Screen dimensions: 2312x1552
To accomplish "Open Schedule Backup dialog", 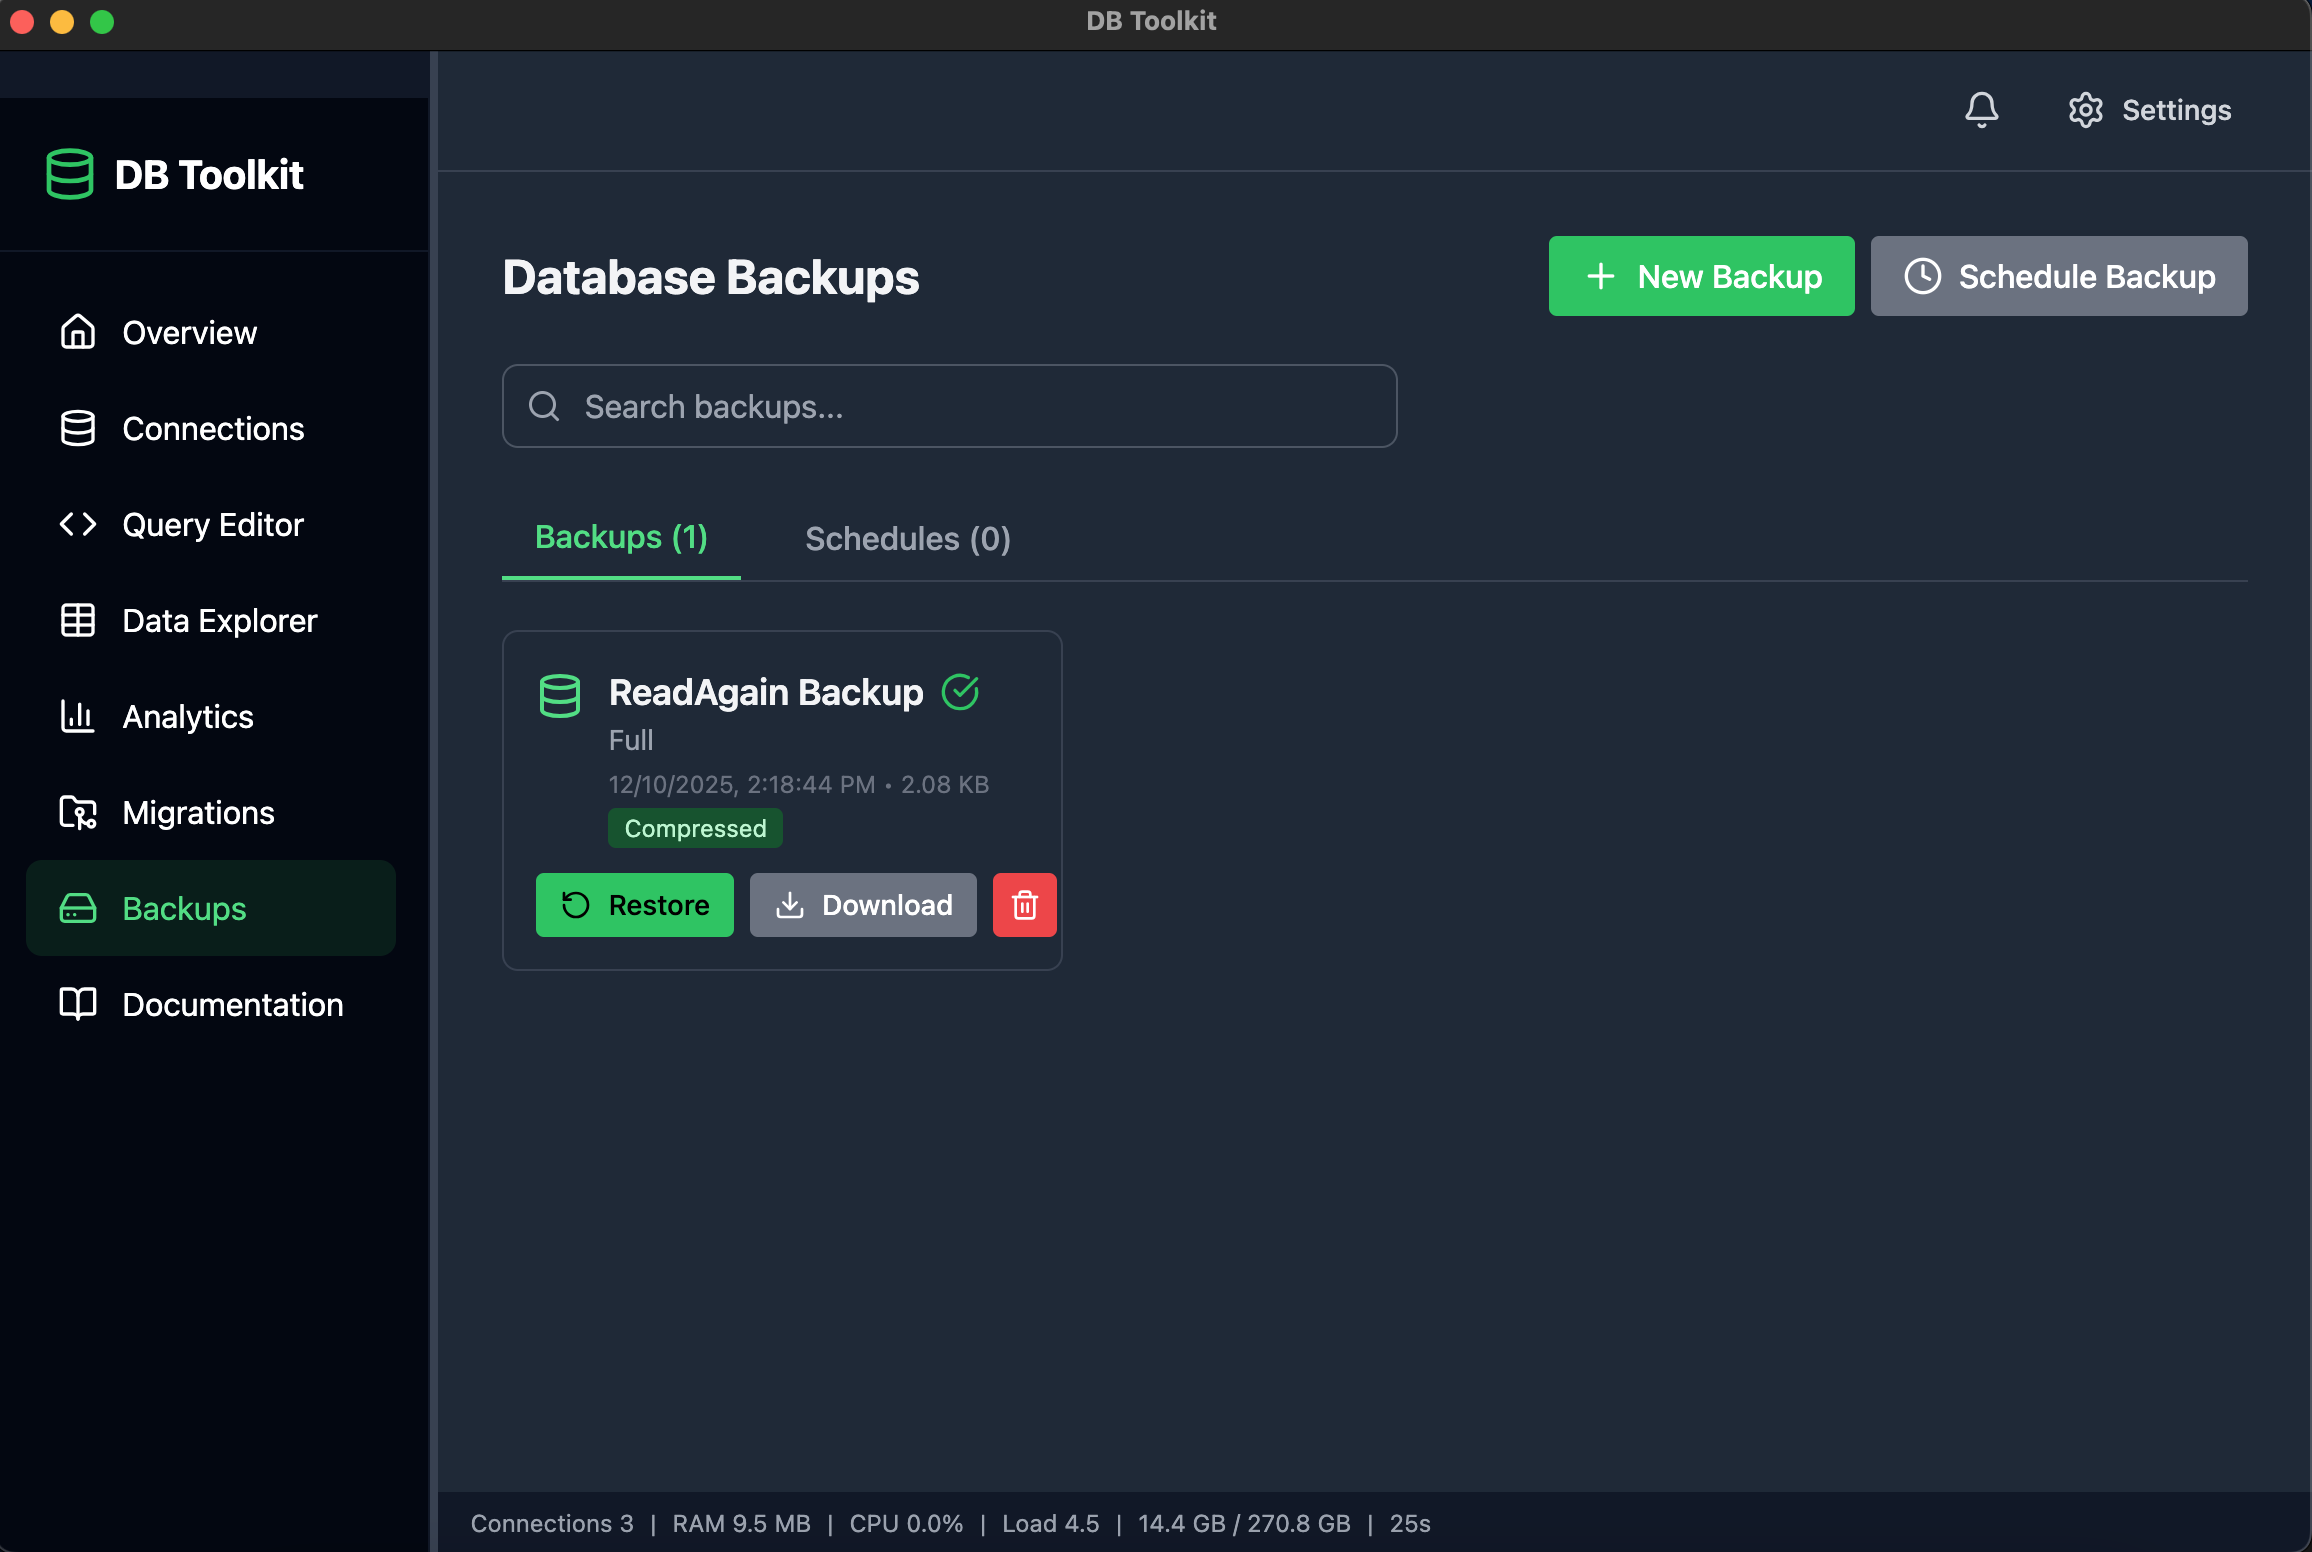I will point(2058,276).
